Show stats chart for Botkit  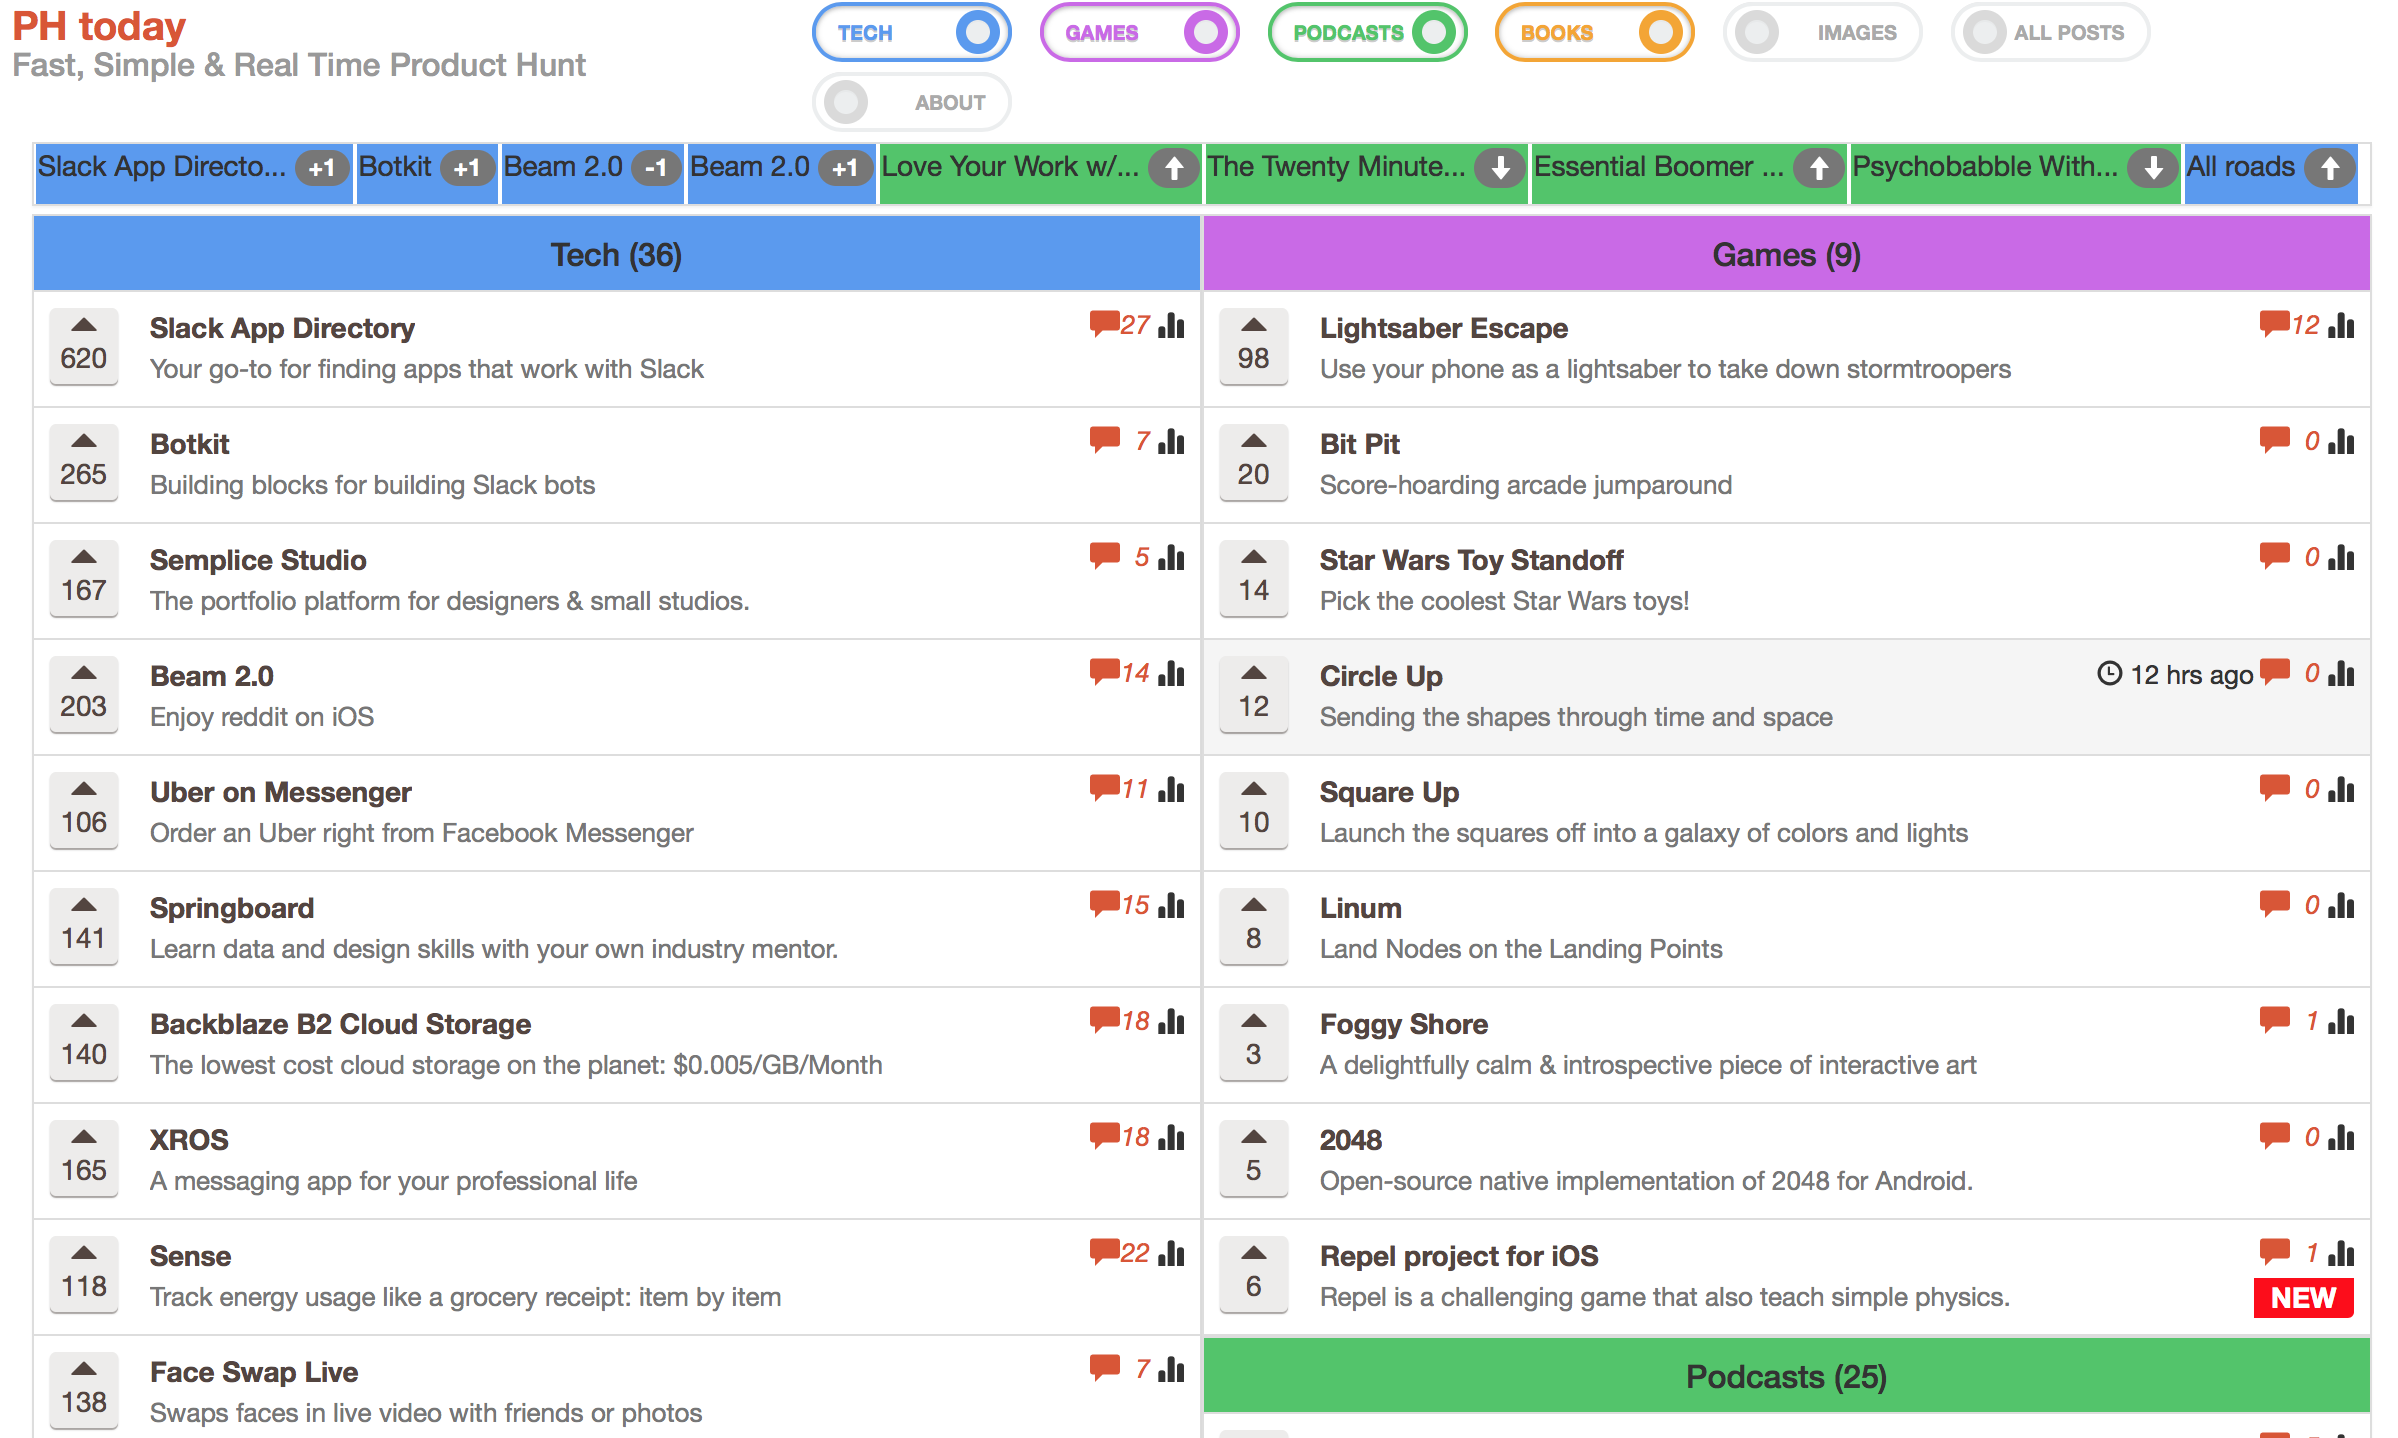[x=1171, y=441]
